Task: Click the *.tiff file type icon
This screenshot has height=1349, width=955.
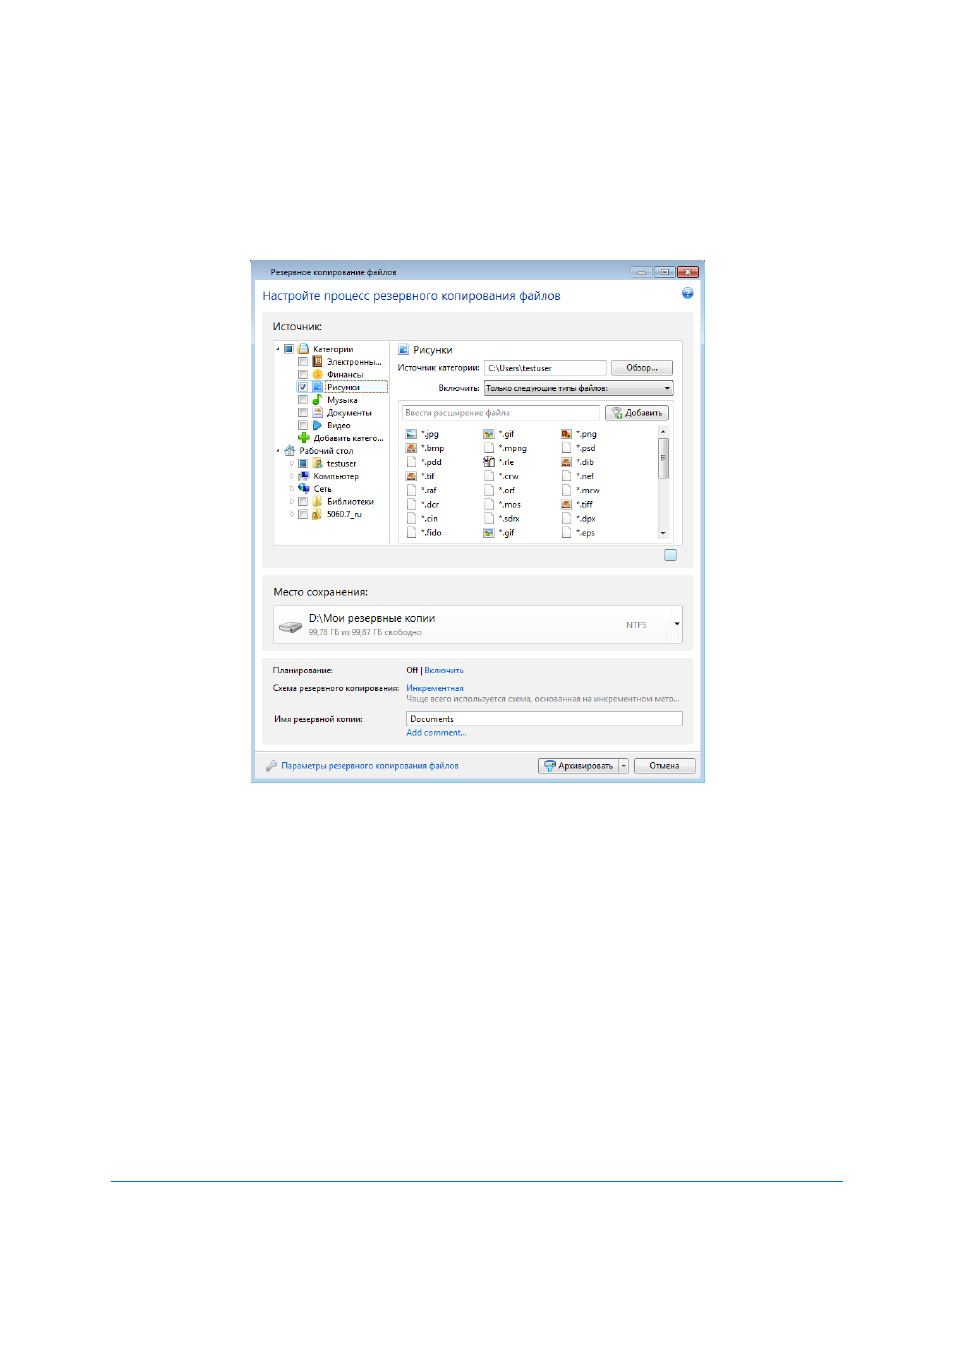Action: (x=566, y=504)
